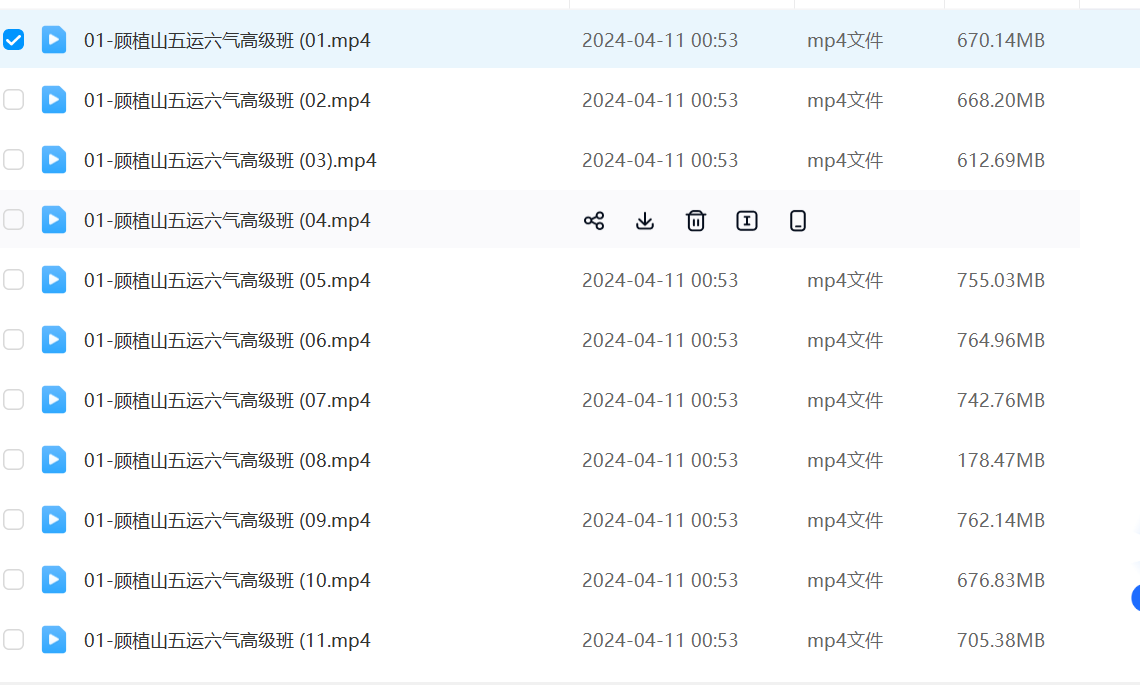Viewport: 1140px width, 689px height.
Task: Select the checkbox for 02.mp4
Action: (x=14, y=100)
